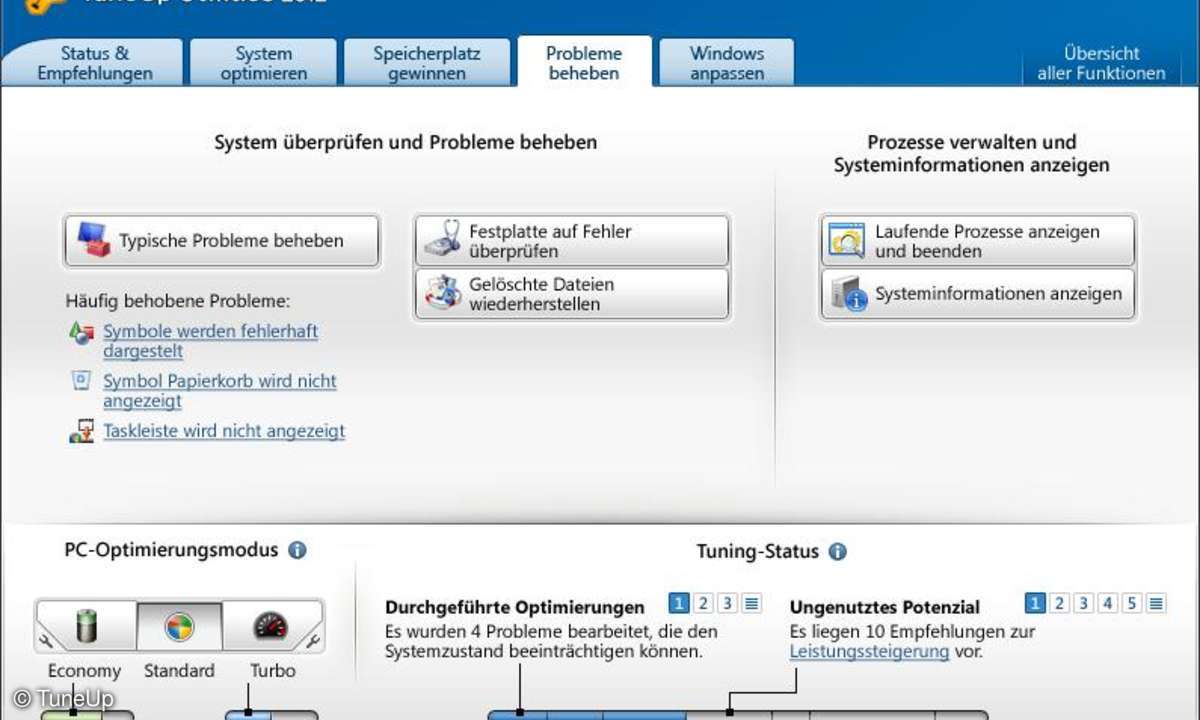Show page 3 of Ungenutztes Potenzial
Image resolution: width=1200 pixels, height=720 pixels.
(1083, 603)
